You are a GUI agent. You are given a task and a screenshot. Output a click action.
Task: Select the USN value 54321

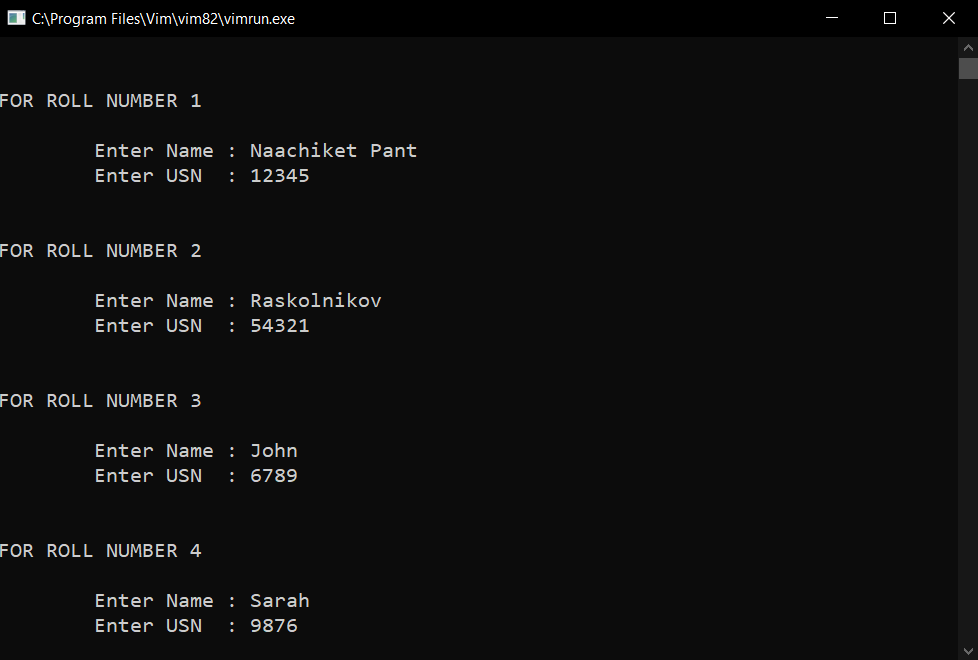pyautogui.click(x=279, y=325)
